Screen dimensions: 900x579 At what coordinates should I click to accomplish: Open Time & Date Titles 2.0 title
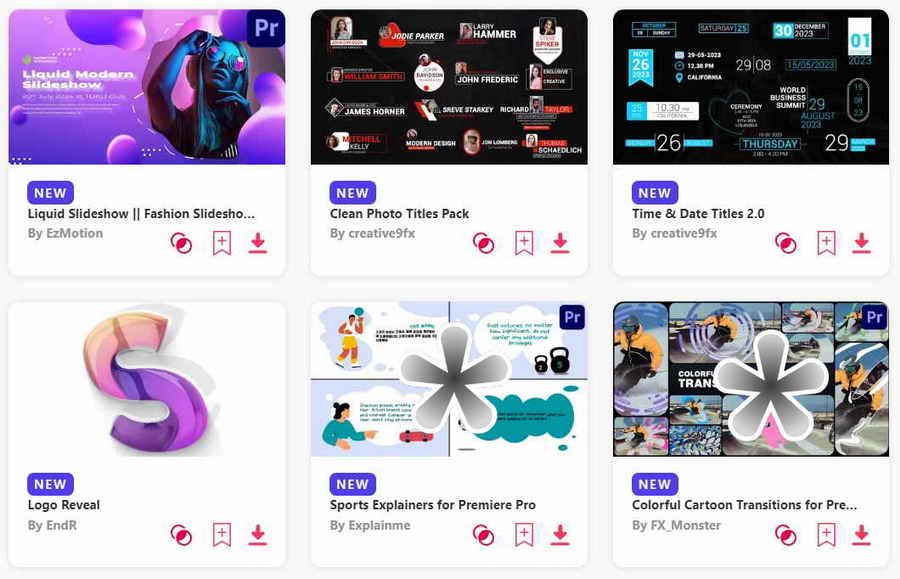(698, 213)
